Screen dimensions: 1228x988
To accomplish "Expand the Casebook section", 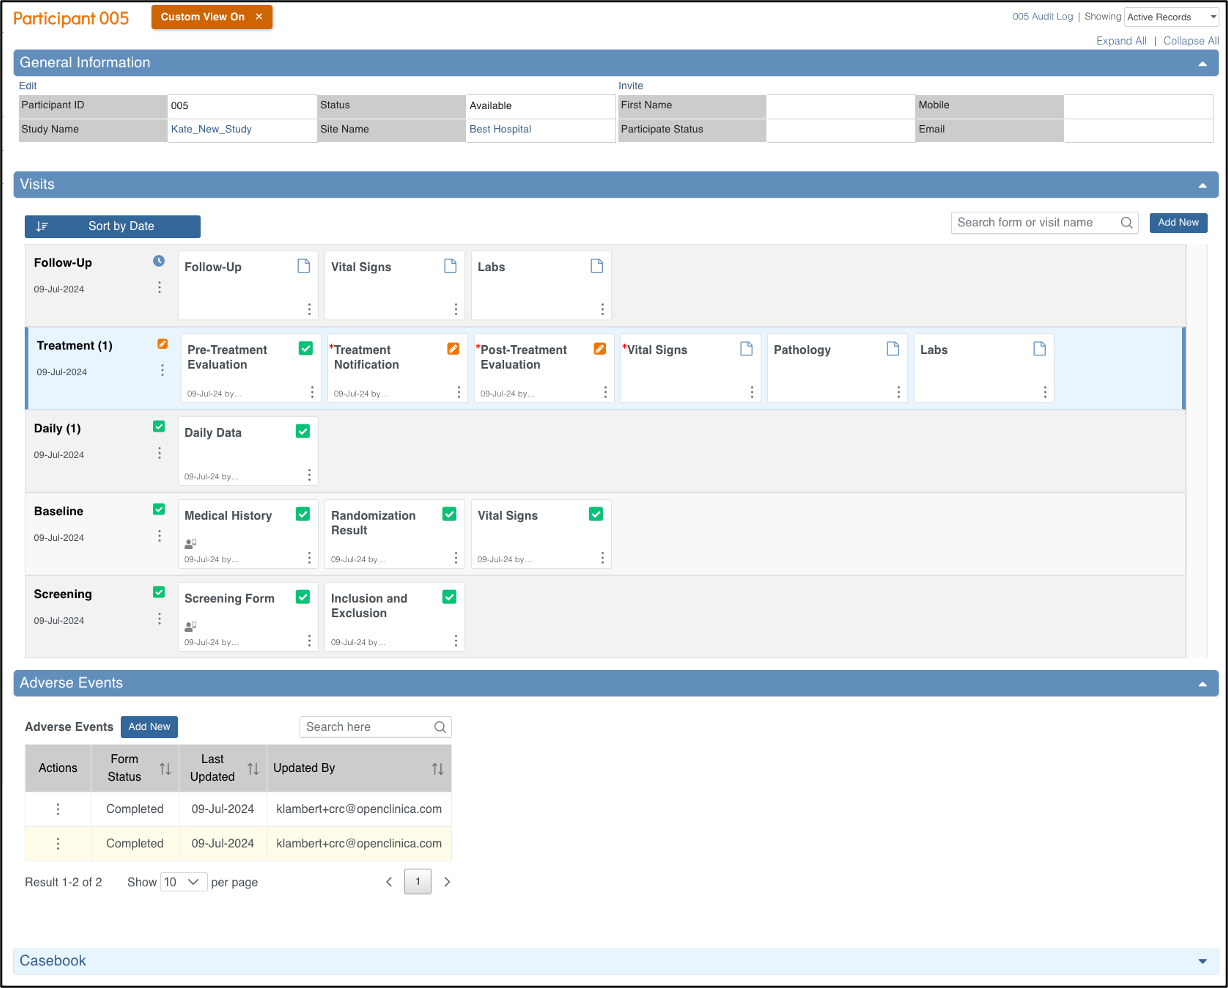I will (1202, 962).
